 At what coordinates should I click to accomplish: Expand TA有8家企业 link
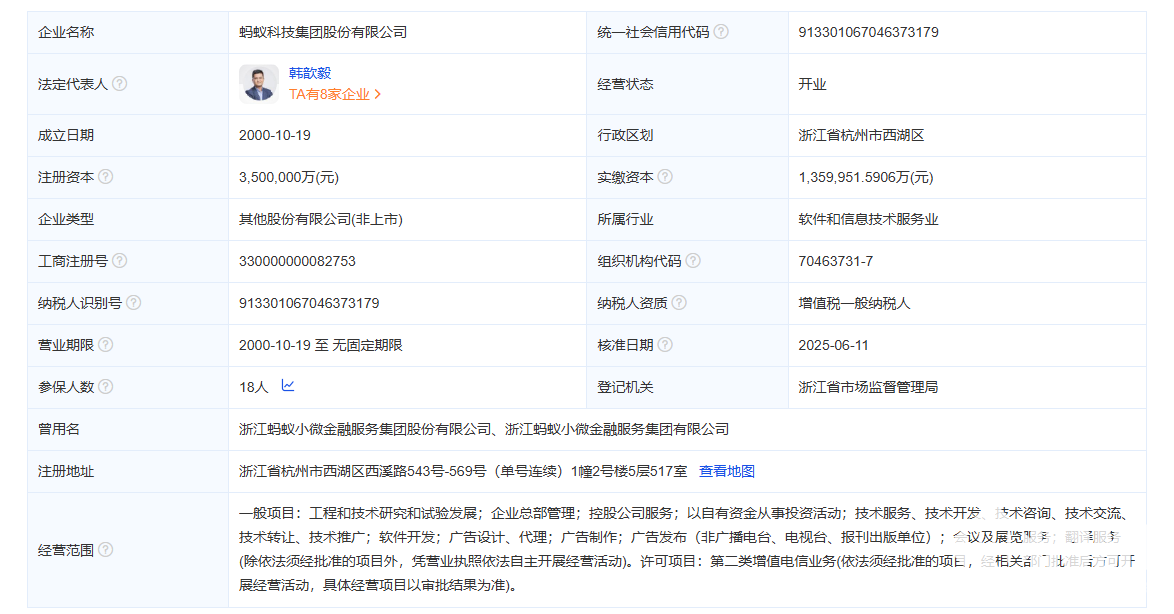tap(335, 95)
